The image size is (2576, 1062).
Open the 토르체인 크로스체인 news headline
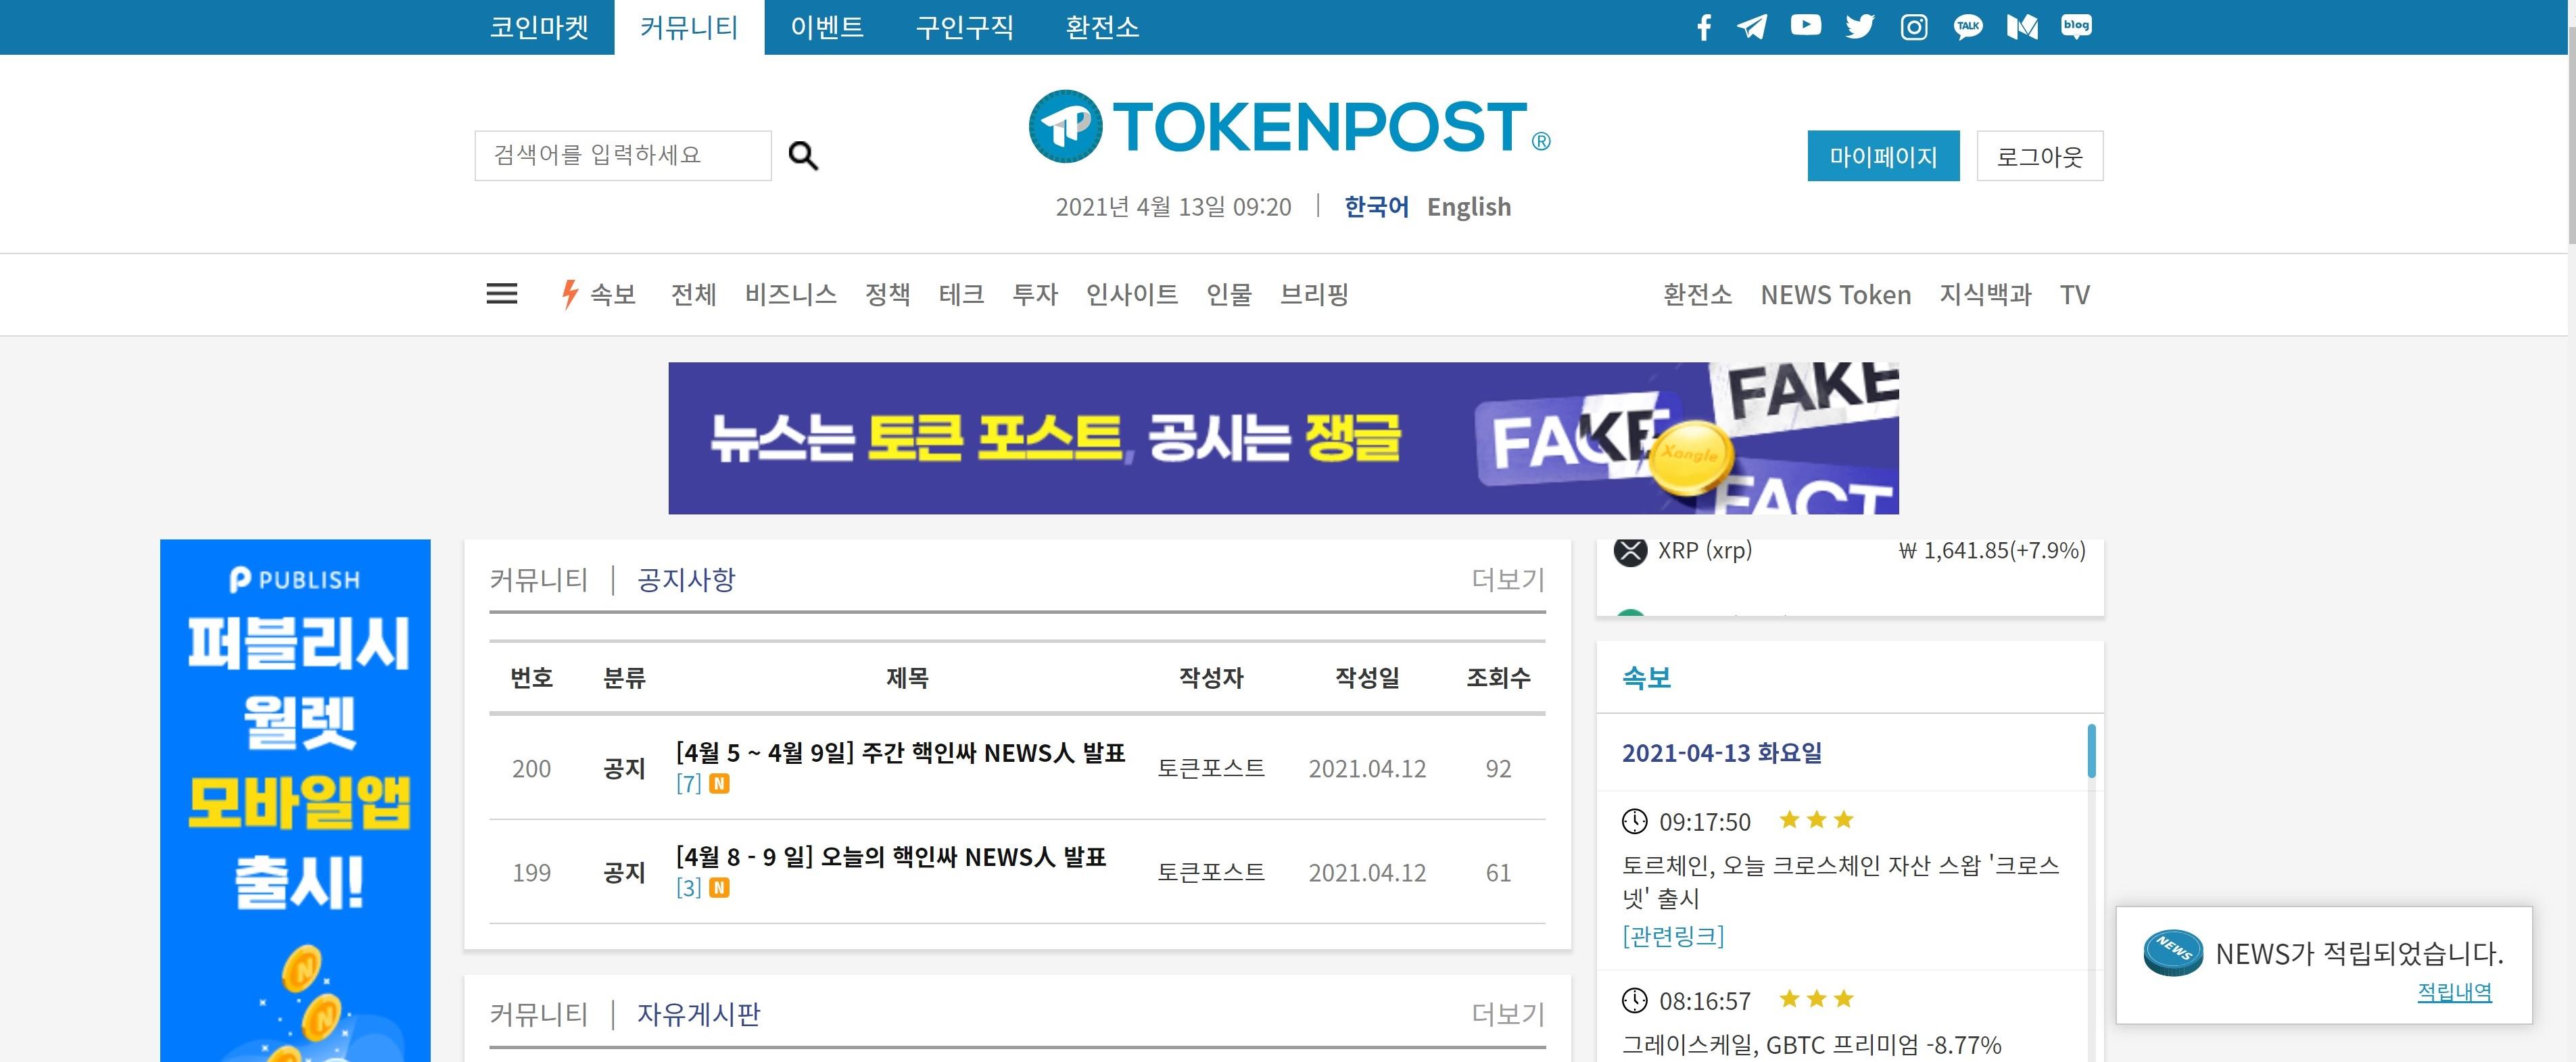pos(1840,881)
